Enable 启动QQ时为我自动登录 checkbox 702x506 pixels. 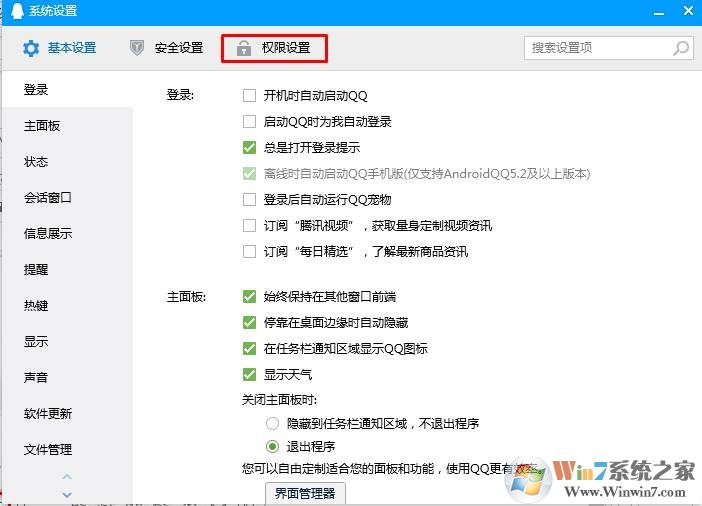(x=249, y=121)
